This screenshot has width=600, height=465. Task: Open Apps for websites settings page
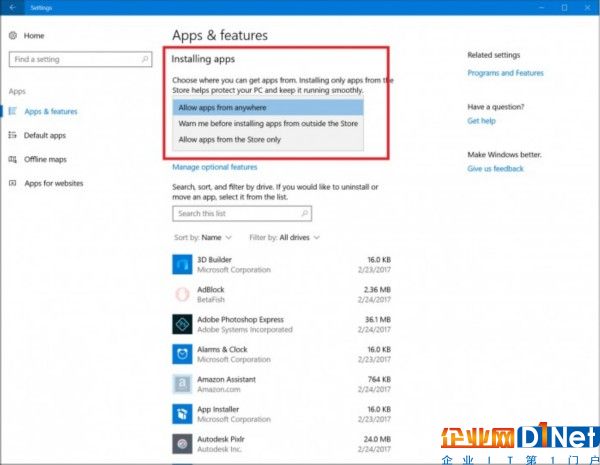(x=54, y=183)
